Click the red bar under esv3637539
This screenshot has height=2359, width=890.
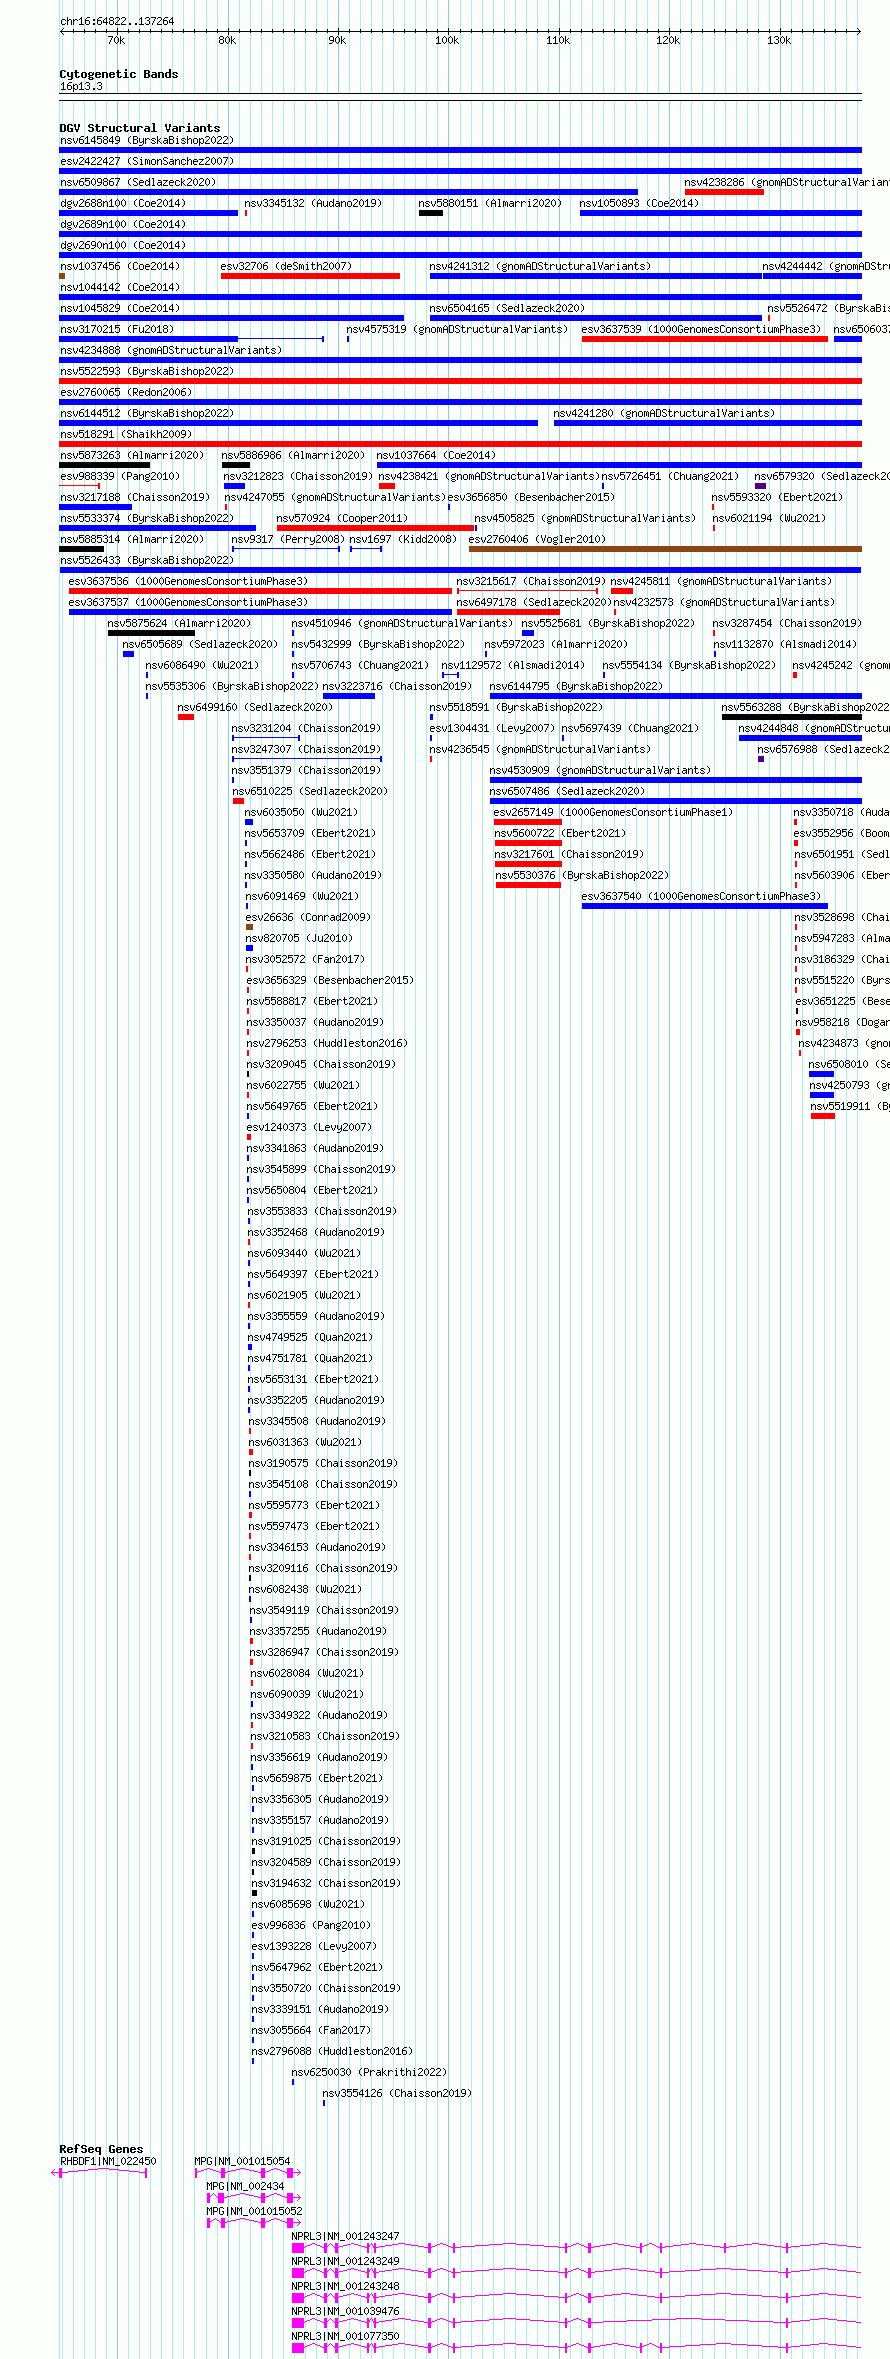(x=705, y=339)
